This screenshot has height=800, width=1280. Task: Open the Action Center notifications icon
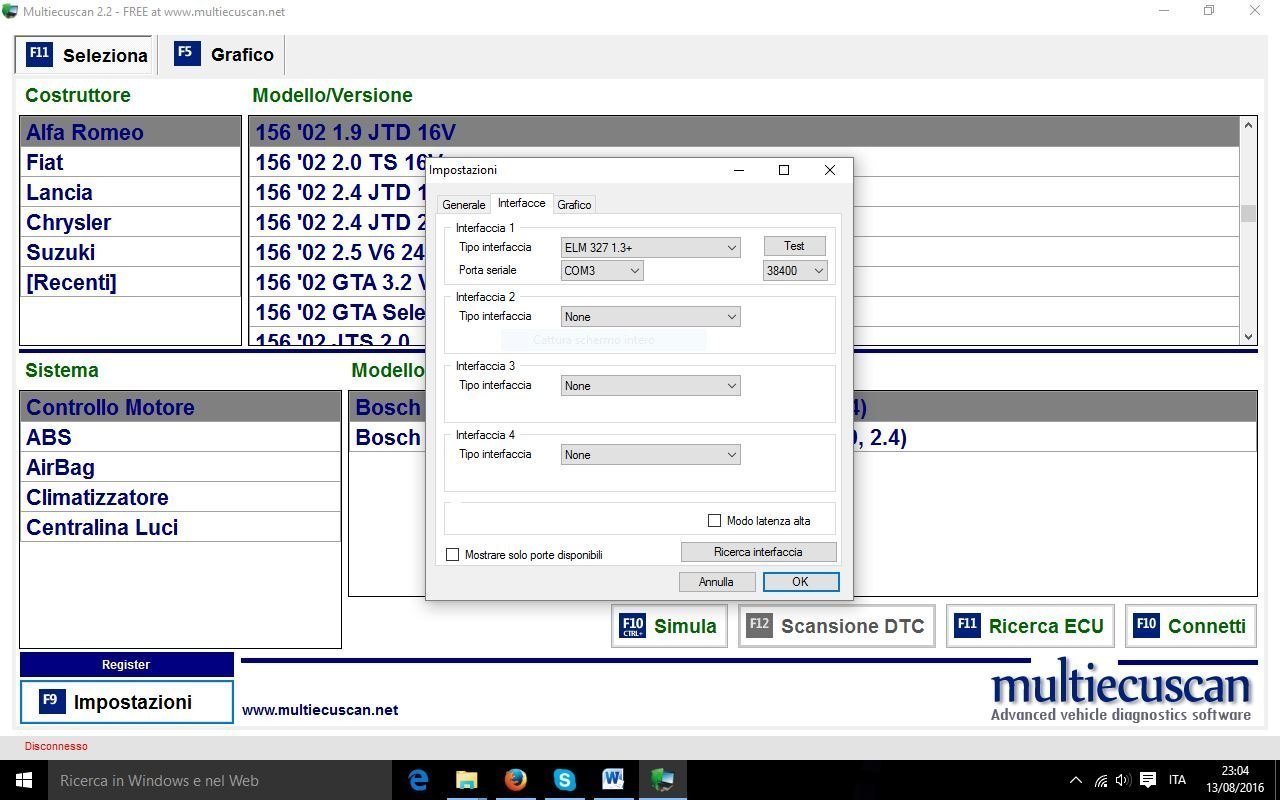[1148, 780]
